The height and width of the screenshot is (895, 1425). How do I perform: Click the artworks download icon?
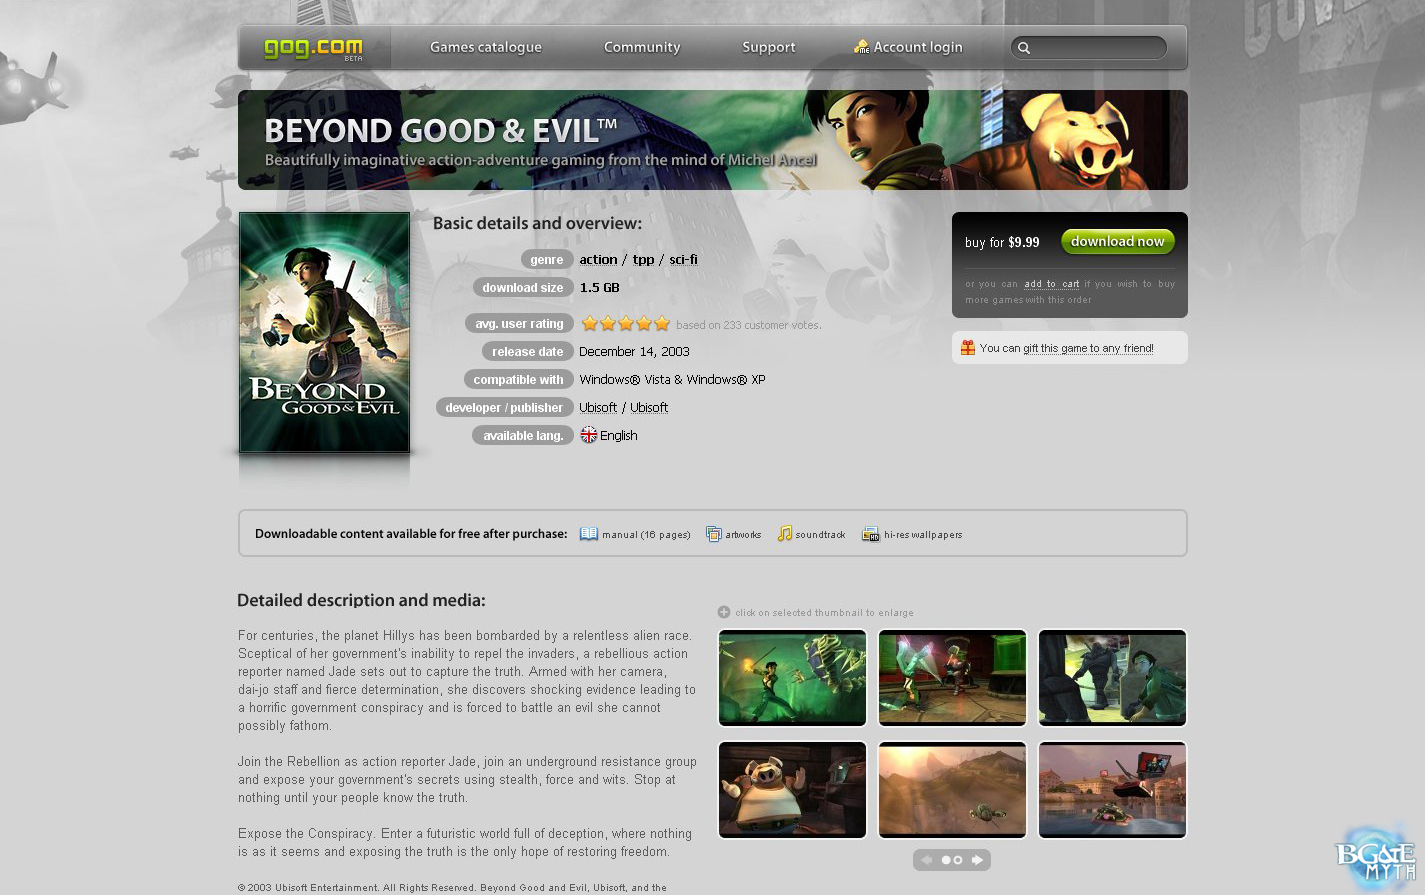pos(714,534)
